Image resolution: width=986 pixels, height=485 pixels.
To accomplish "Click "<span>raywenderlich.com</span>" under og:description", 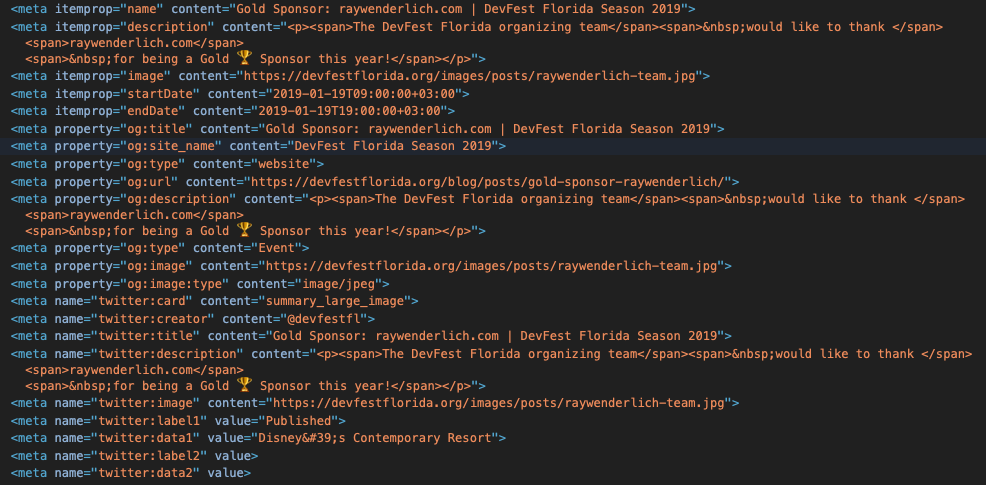I will [135, 215].
